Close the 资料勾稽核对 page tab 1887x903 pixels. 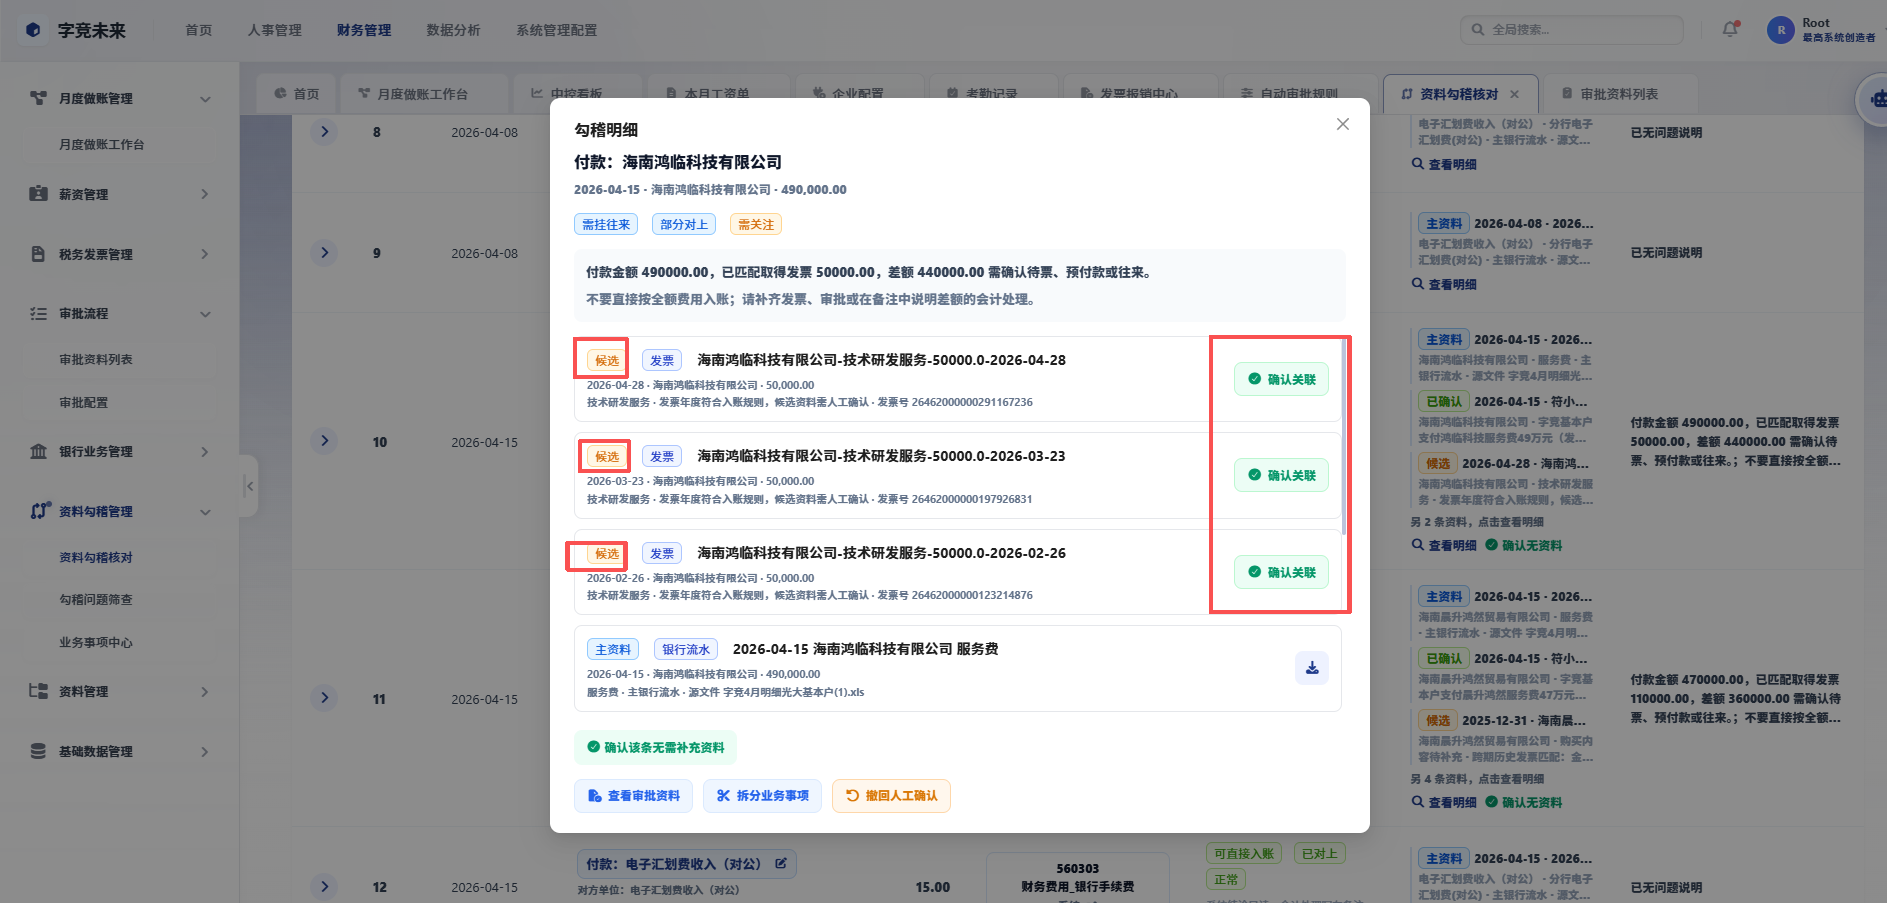[x=1515, y=94]
